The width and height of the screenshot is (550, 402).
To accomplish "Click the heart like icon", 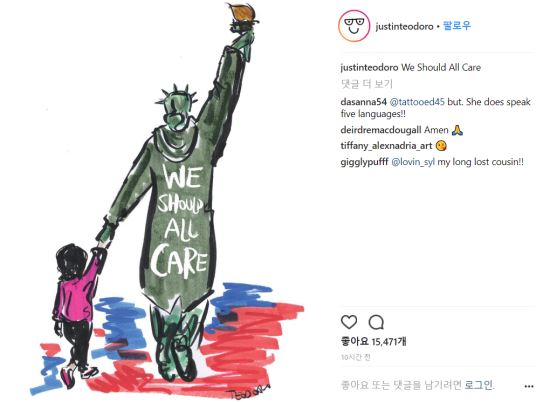I will 349,322.
